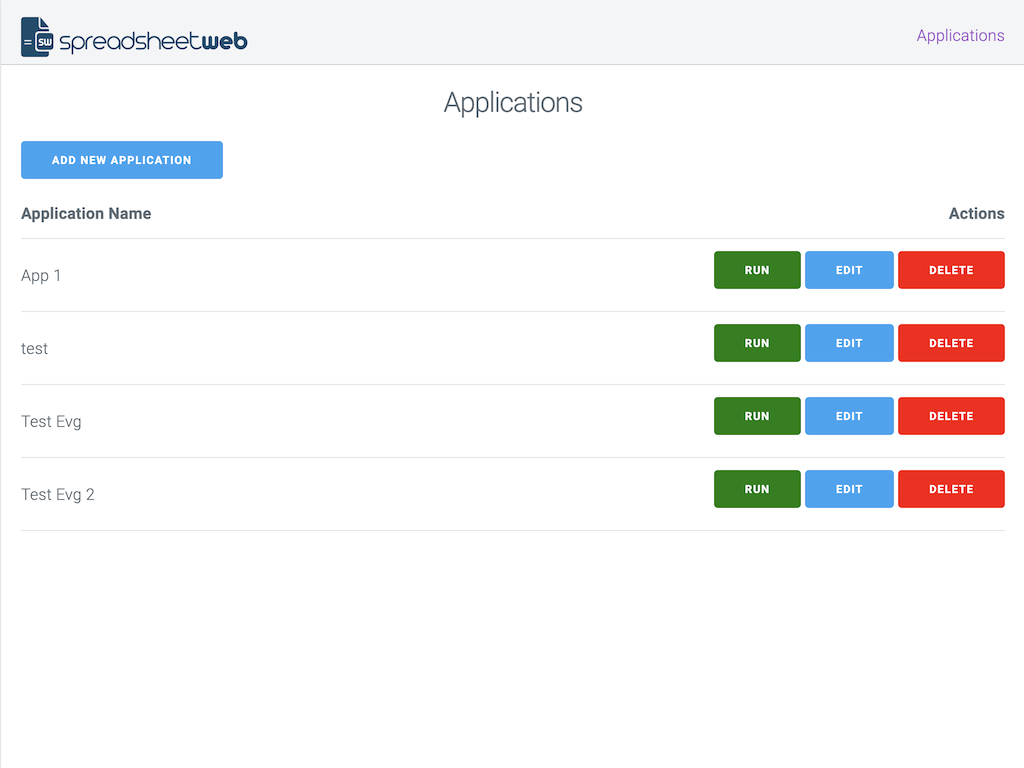Image resolution: width=1024 pixels, height=768 pixels.
Task: Run the test application
Action: tap(757, 343)
